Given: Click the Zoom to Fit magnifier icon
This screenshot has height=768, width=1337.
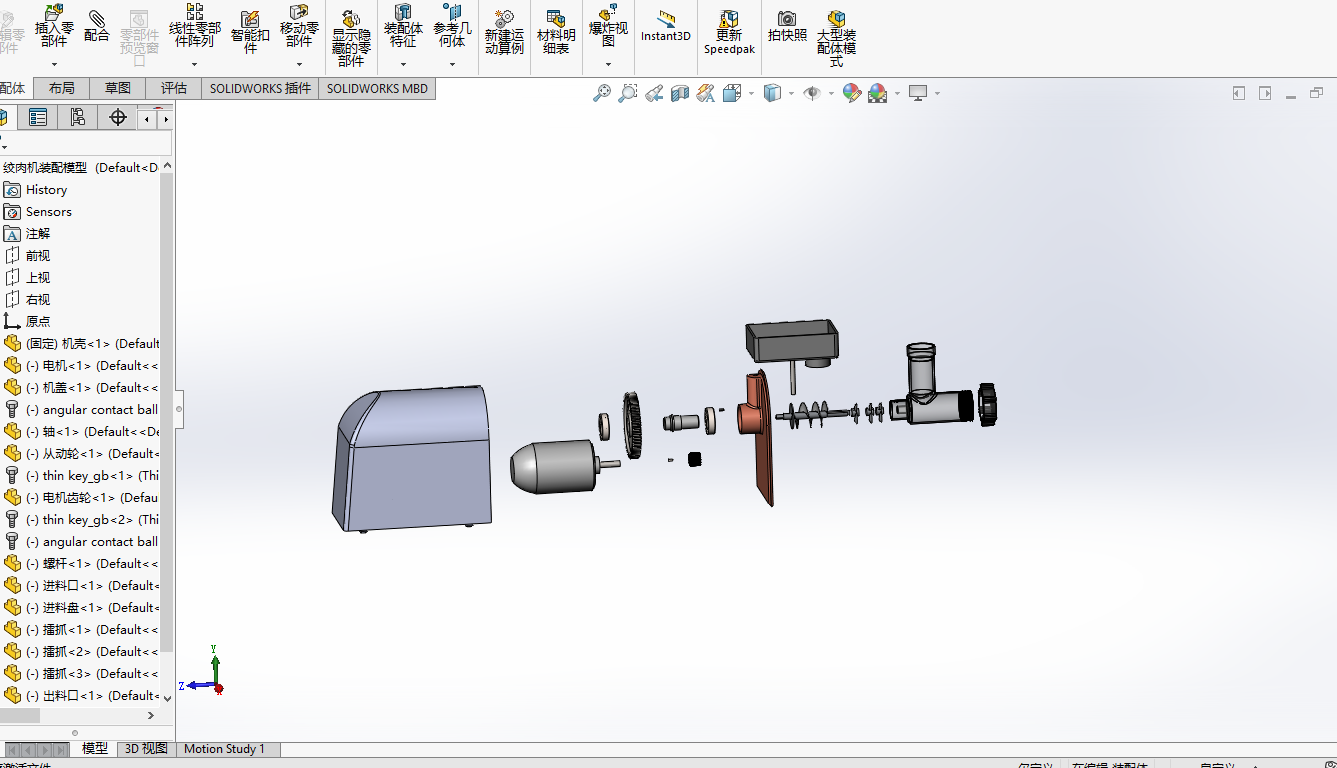Looking at the screenshot, I should (602, 93).
